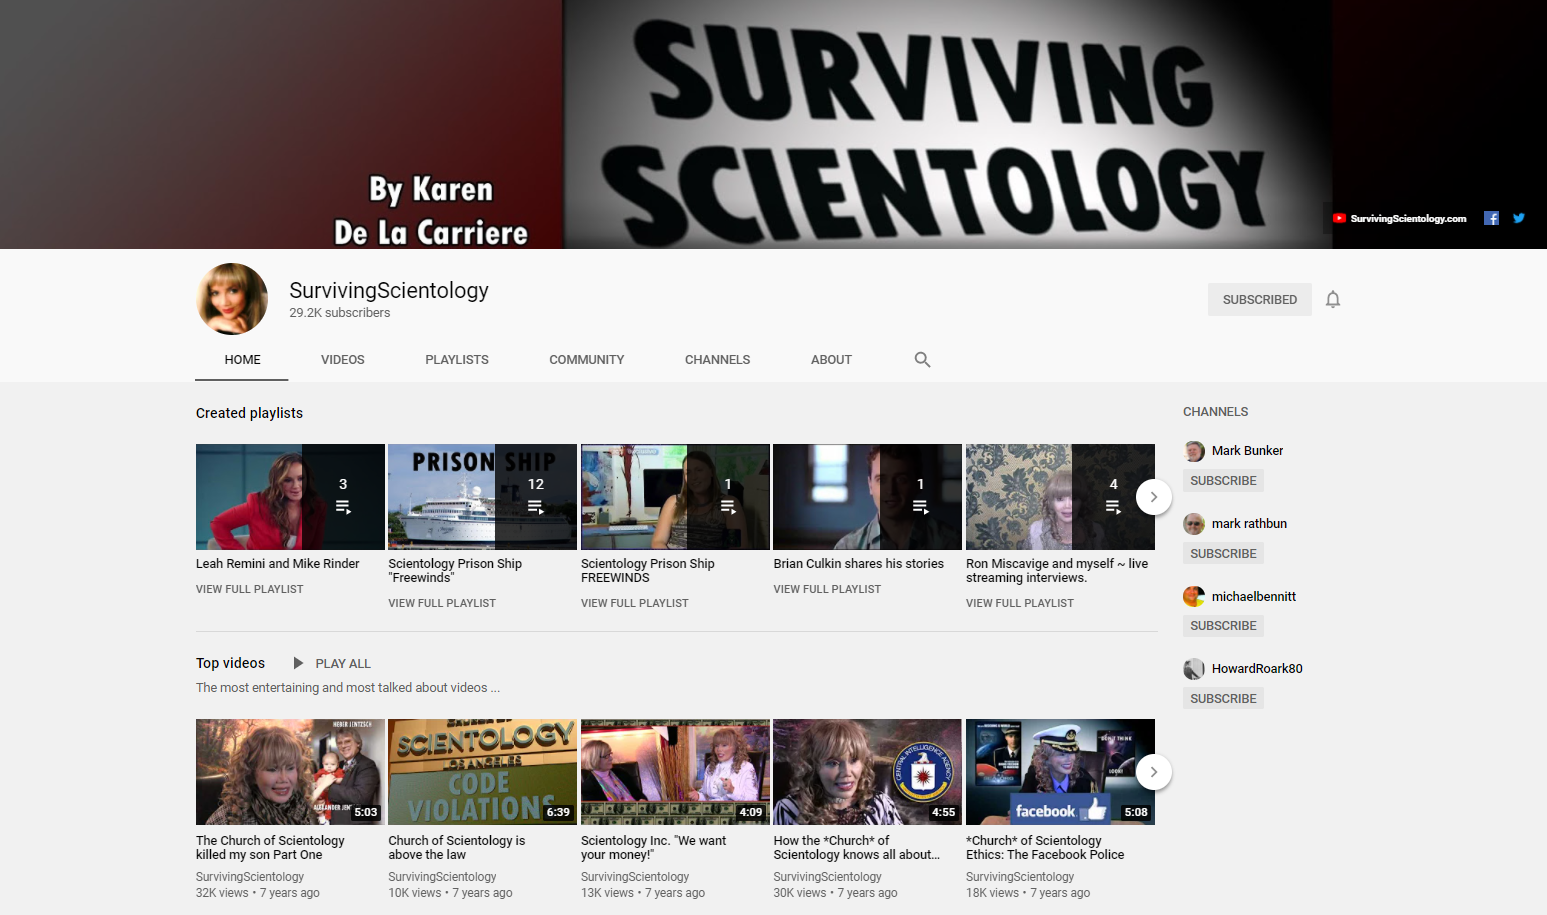Open the Facebook icon in the banner
Image resolution: width=1547 pixels, height=915 pixels.
tap(1491, 218)
